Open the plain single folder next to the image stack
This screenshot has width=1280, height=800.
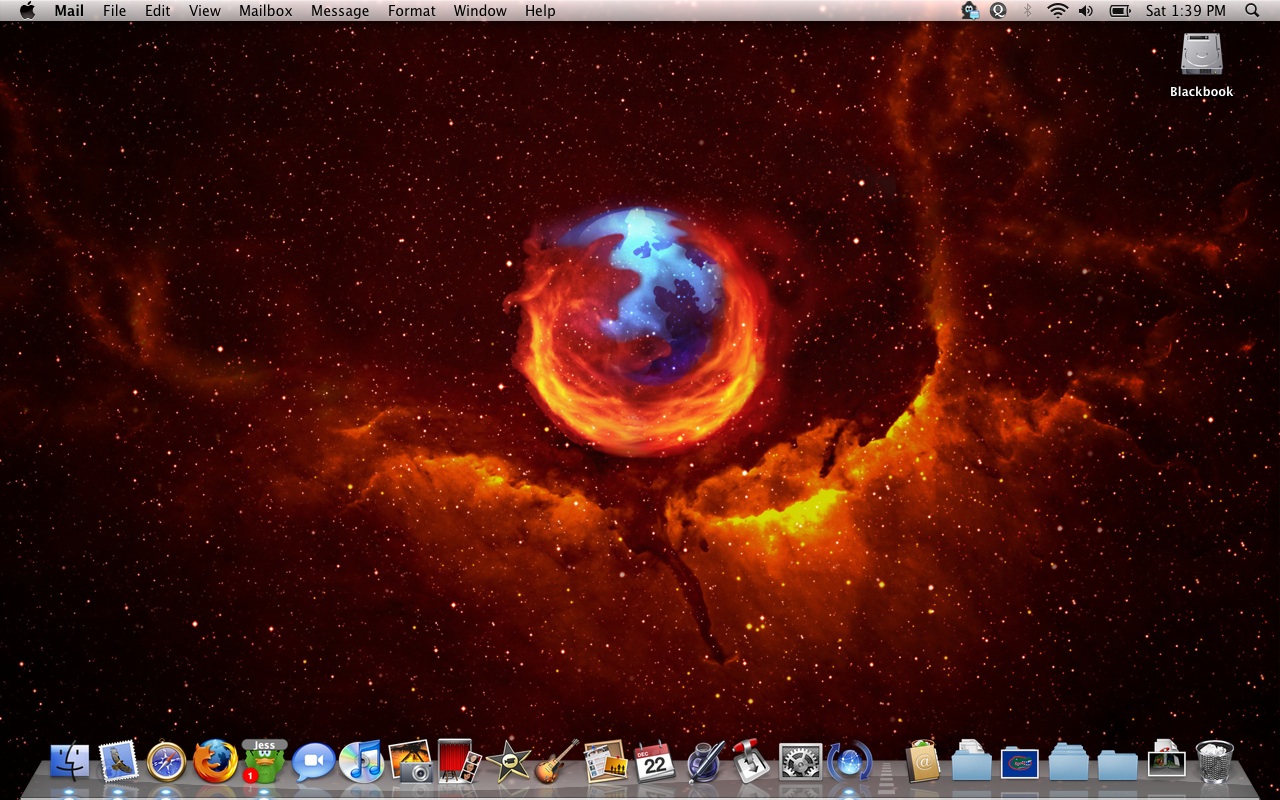pos(1118,765)
